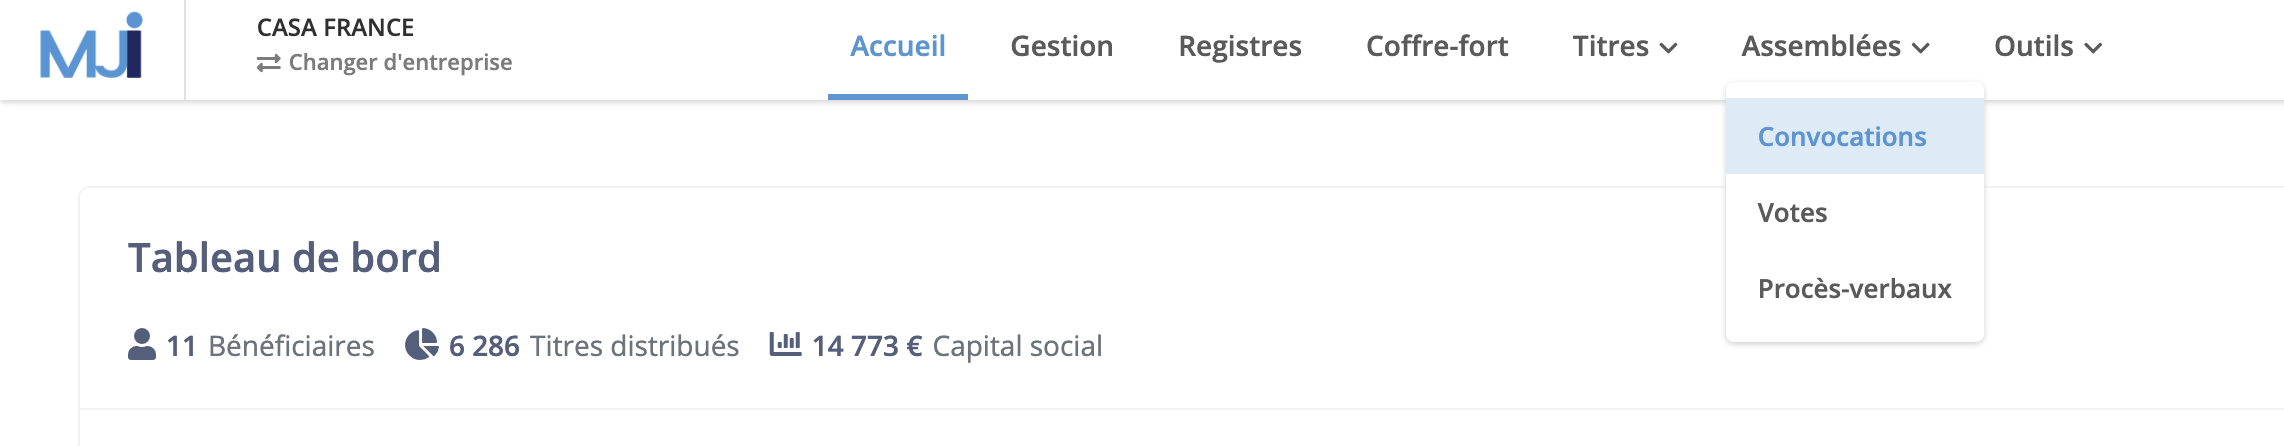The width and height of the screenshot is (2284, 446).
Task: Switch to the Coffre-fort tab
Action: tap(1437, 46)
